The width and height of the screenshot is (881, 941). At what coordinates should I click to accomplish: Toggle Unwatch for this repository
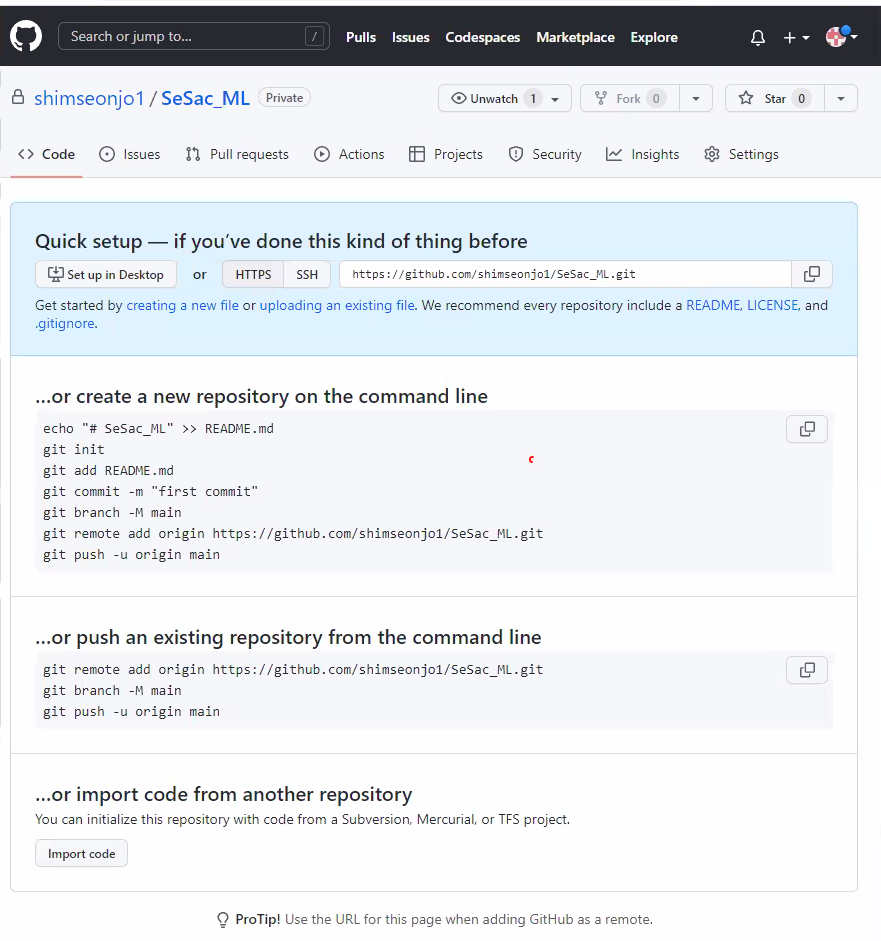(495, 98)
